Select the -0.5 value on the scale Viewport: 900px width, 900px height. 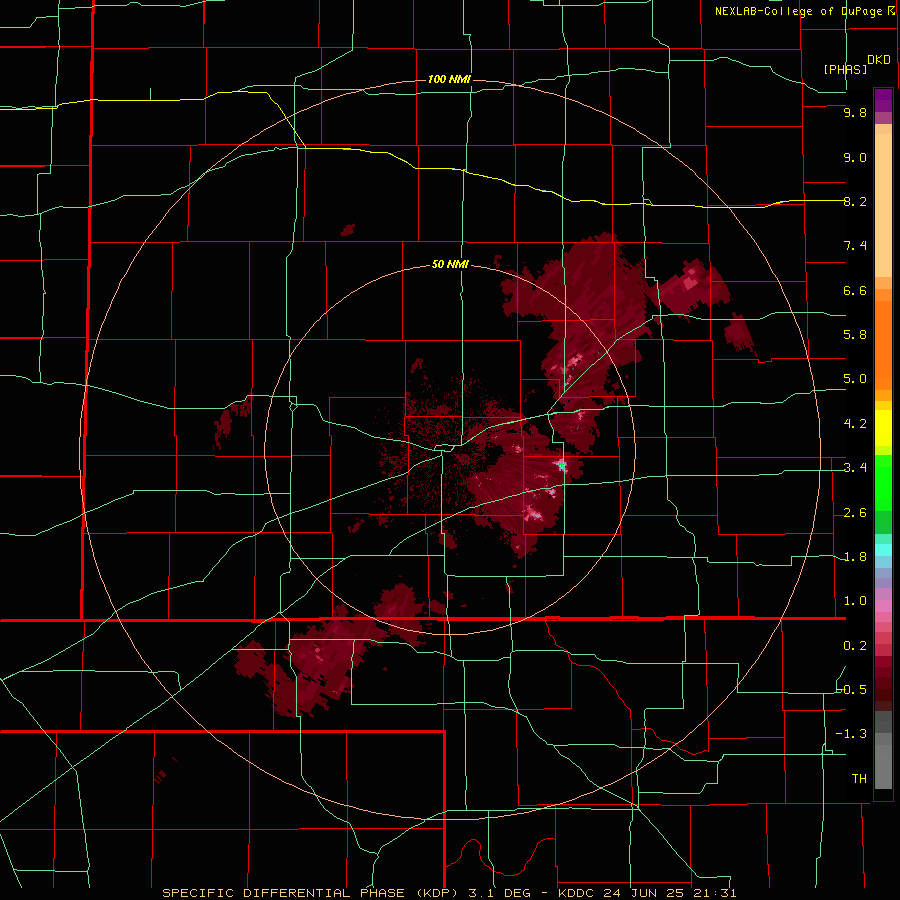852,689
